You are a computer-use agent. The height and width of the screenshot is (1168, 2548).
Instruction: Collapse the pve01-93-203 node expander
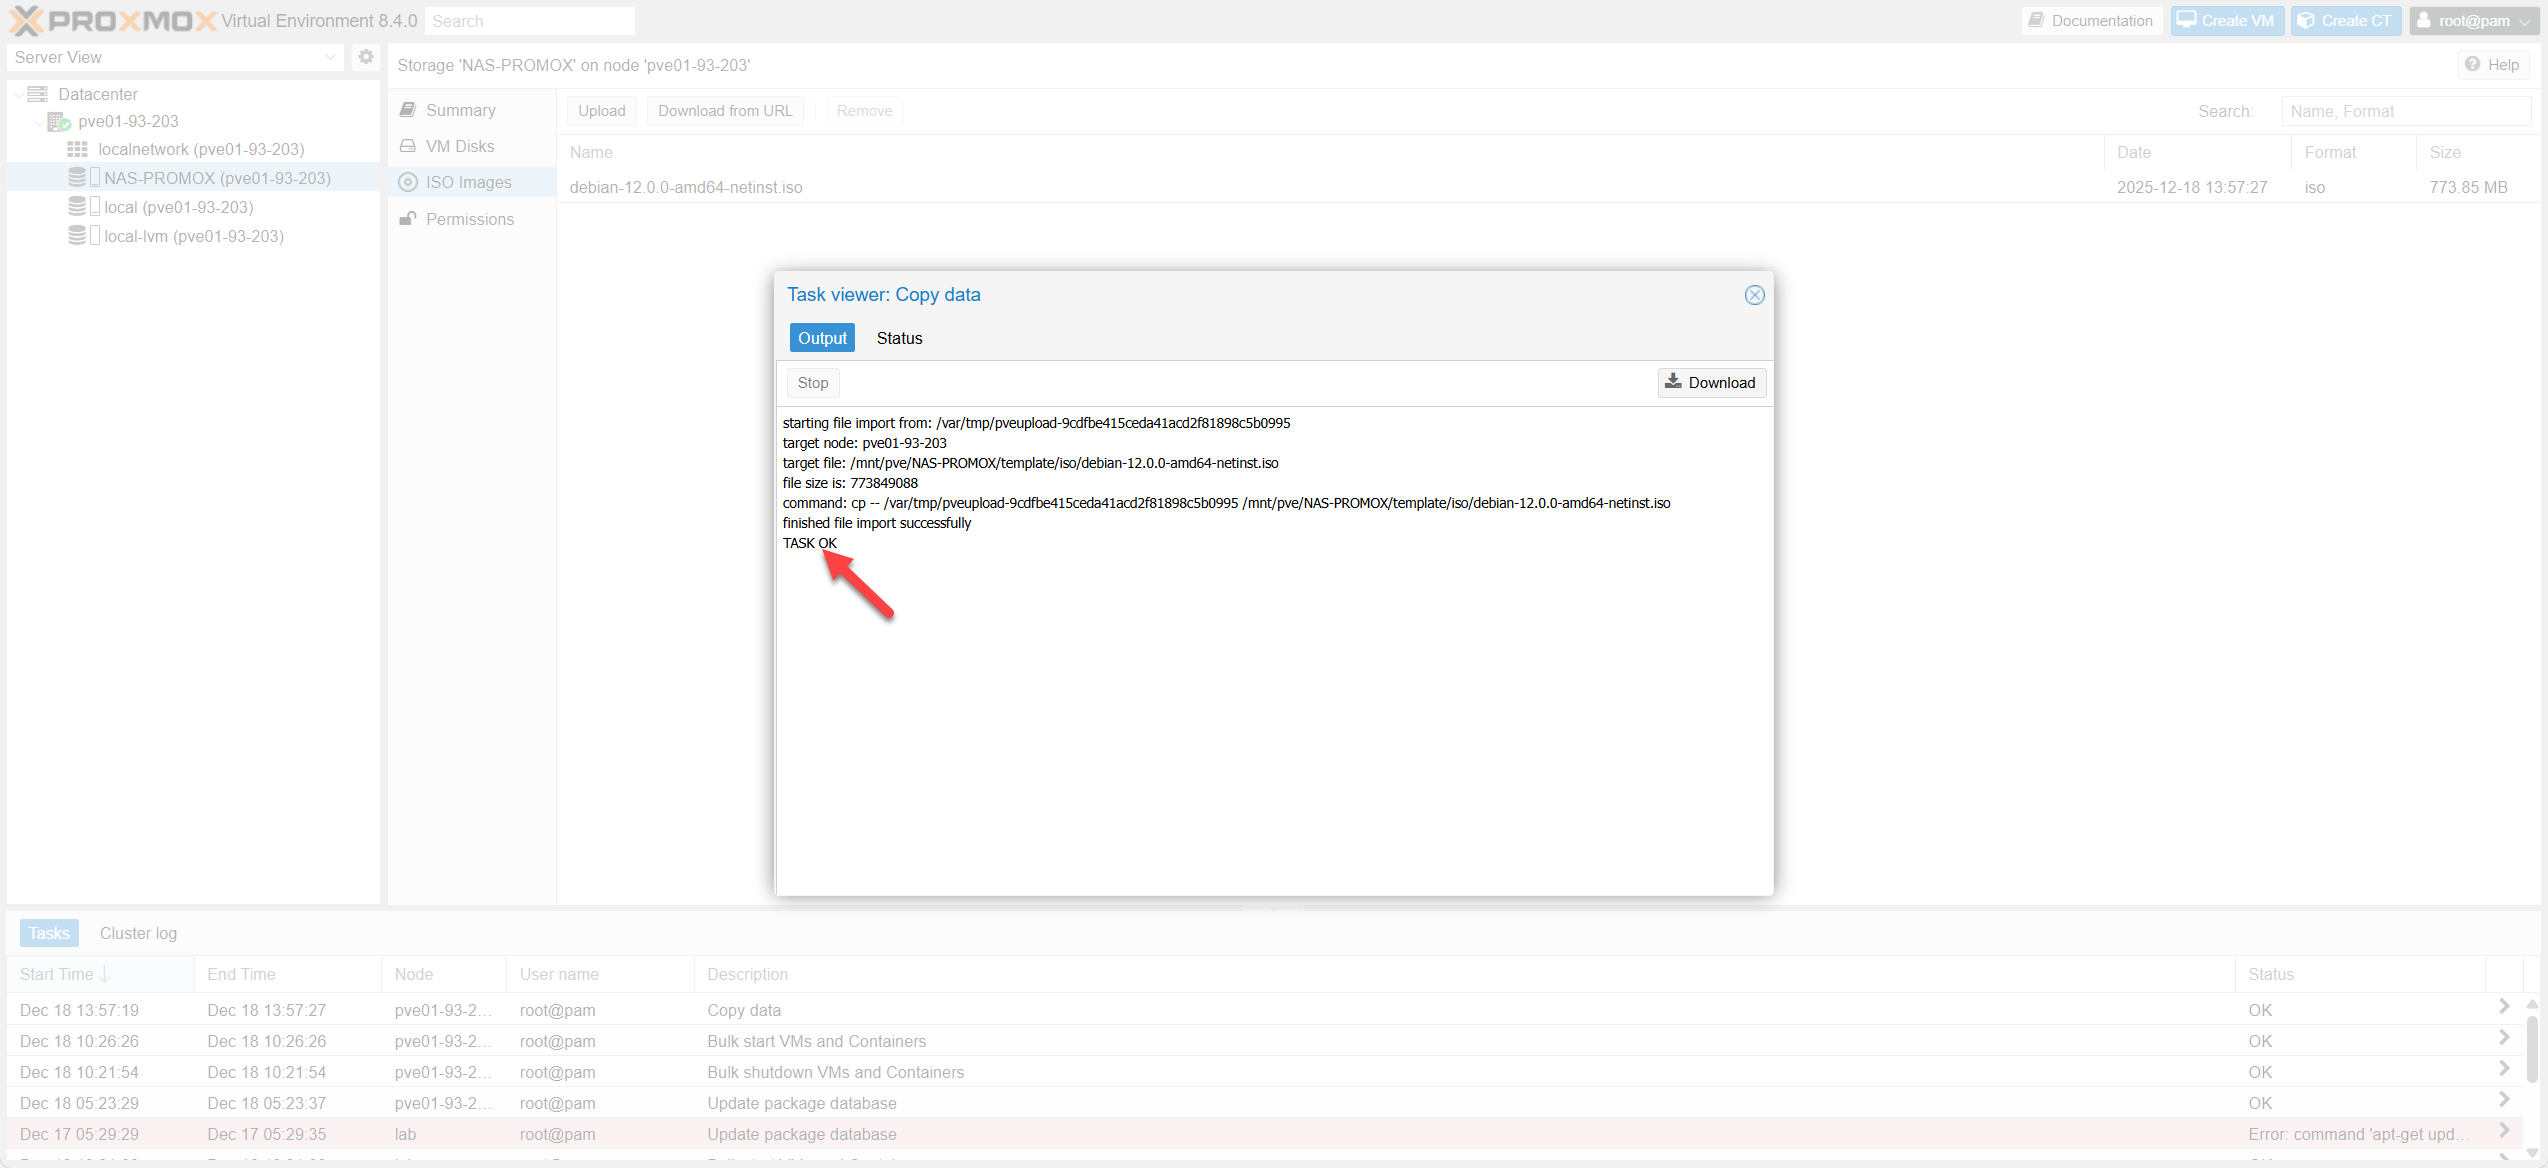39,122
